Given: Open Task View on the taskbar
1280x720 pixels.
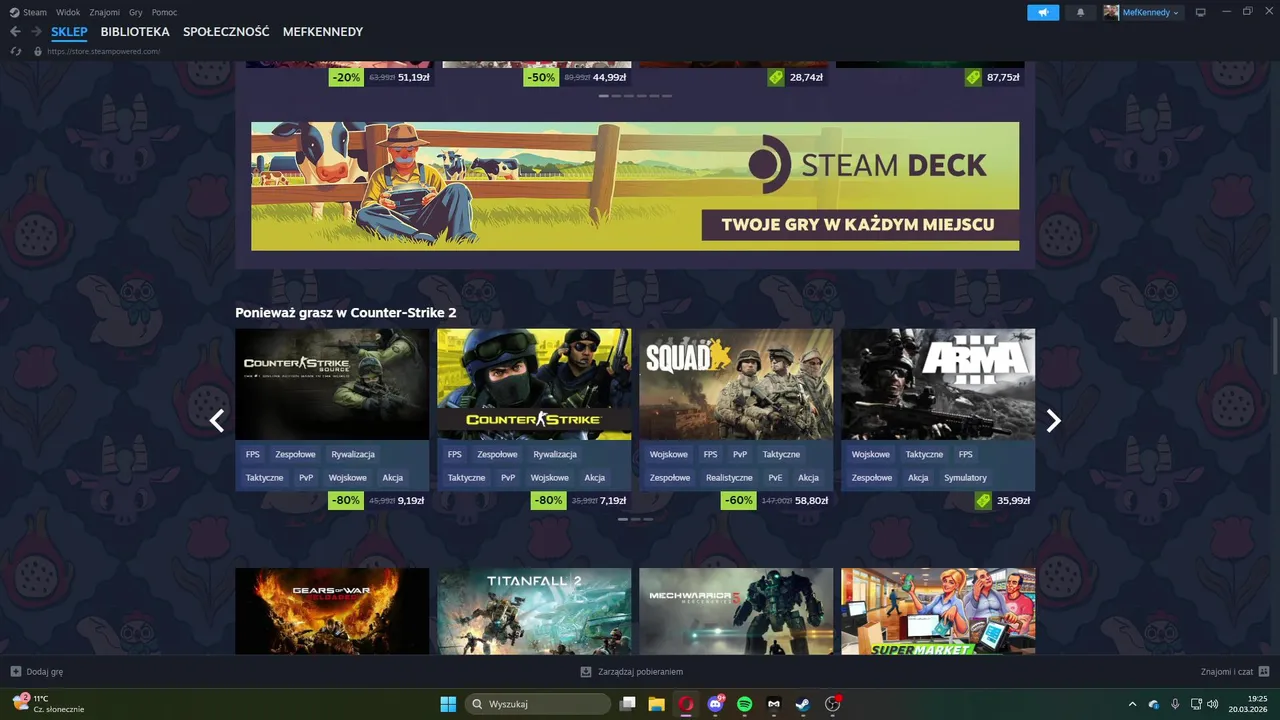Looking at the screenshot, I should [628, 704].
